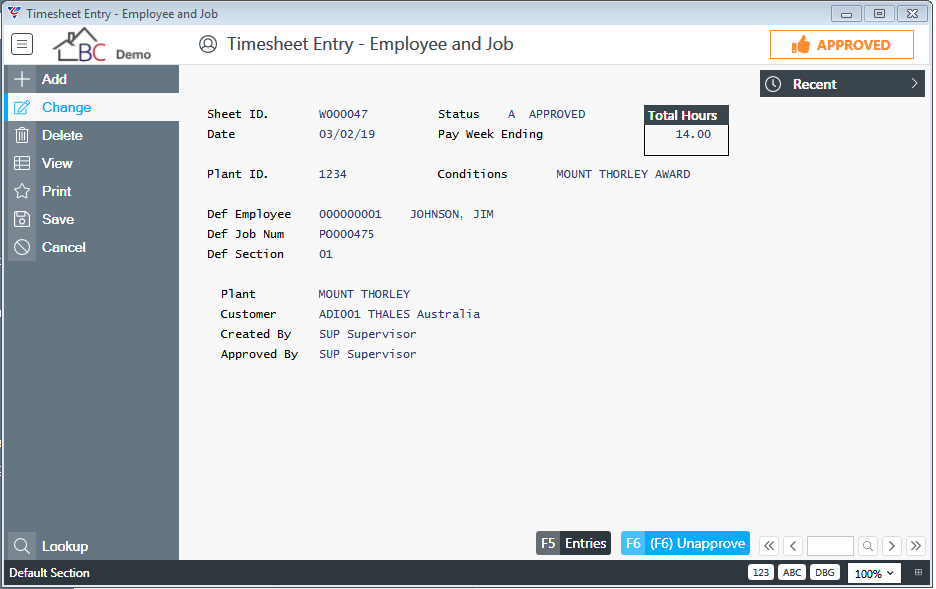Click Sheet ID value W000047
The image size is (936, 589).
343,114
